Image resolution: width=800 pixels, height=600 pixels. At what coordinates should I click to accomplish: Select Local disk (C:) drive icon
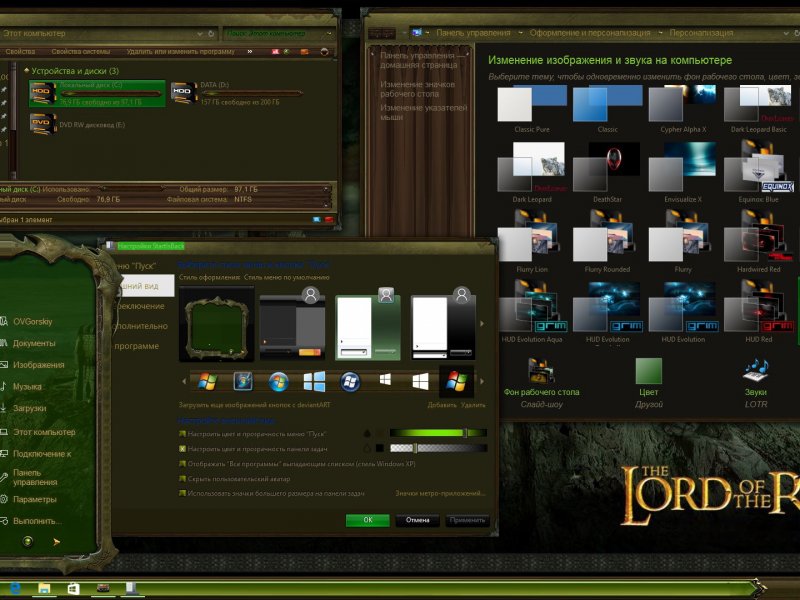pyautogui.click(x=43, y=93)
